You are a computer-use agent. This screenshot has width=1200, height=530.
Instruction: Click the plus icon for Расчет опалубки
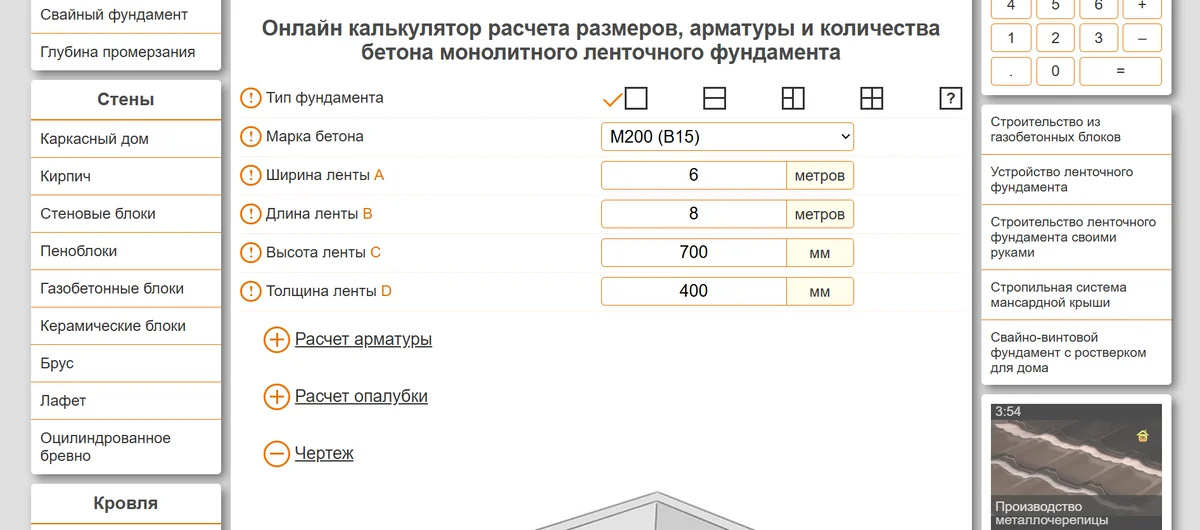(276, 397)
